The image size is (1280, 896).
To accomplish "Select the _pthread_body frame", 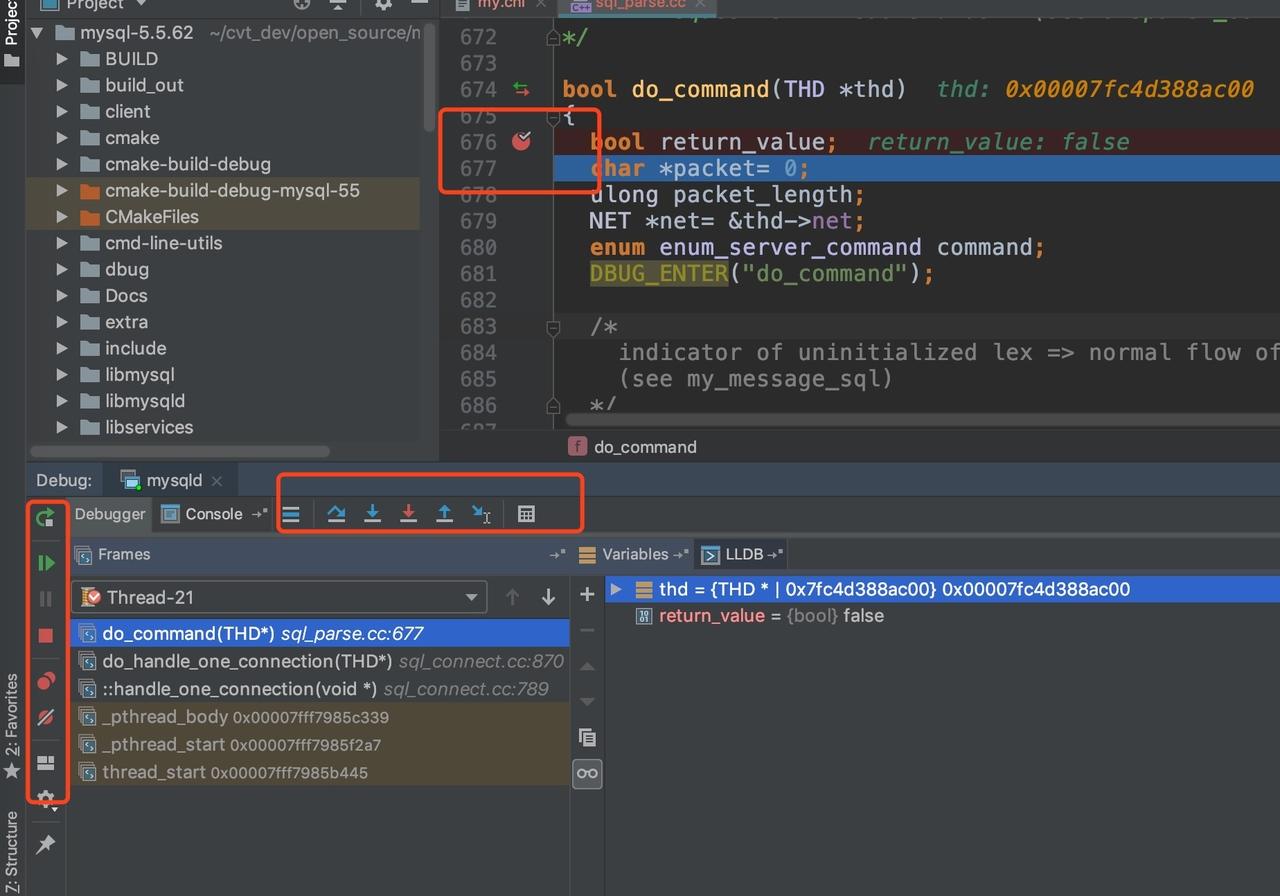I will 320,717.
